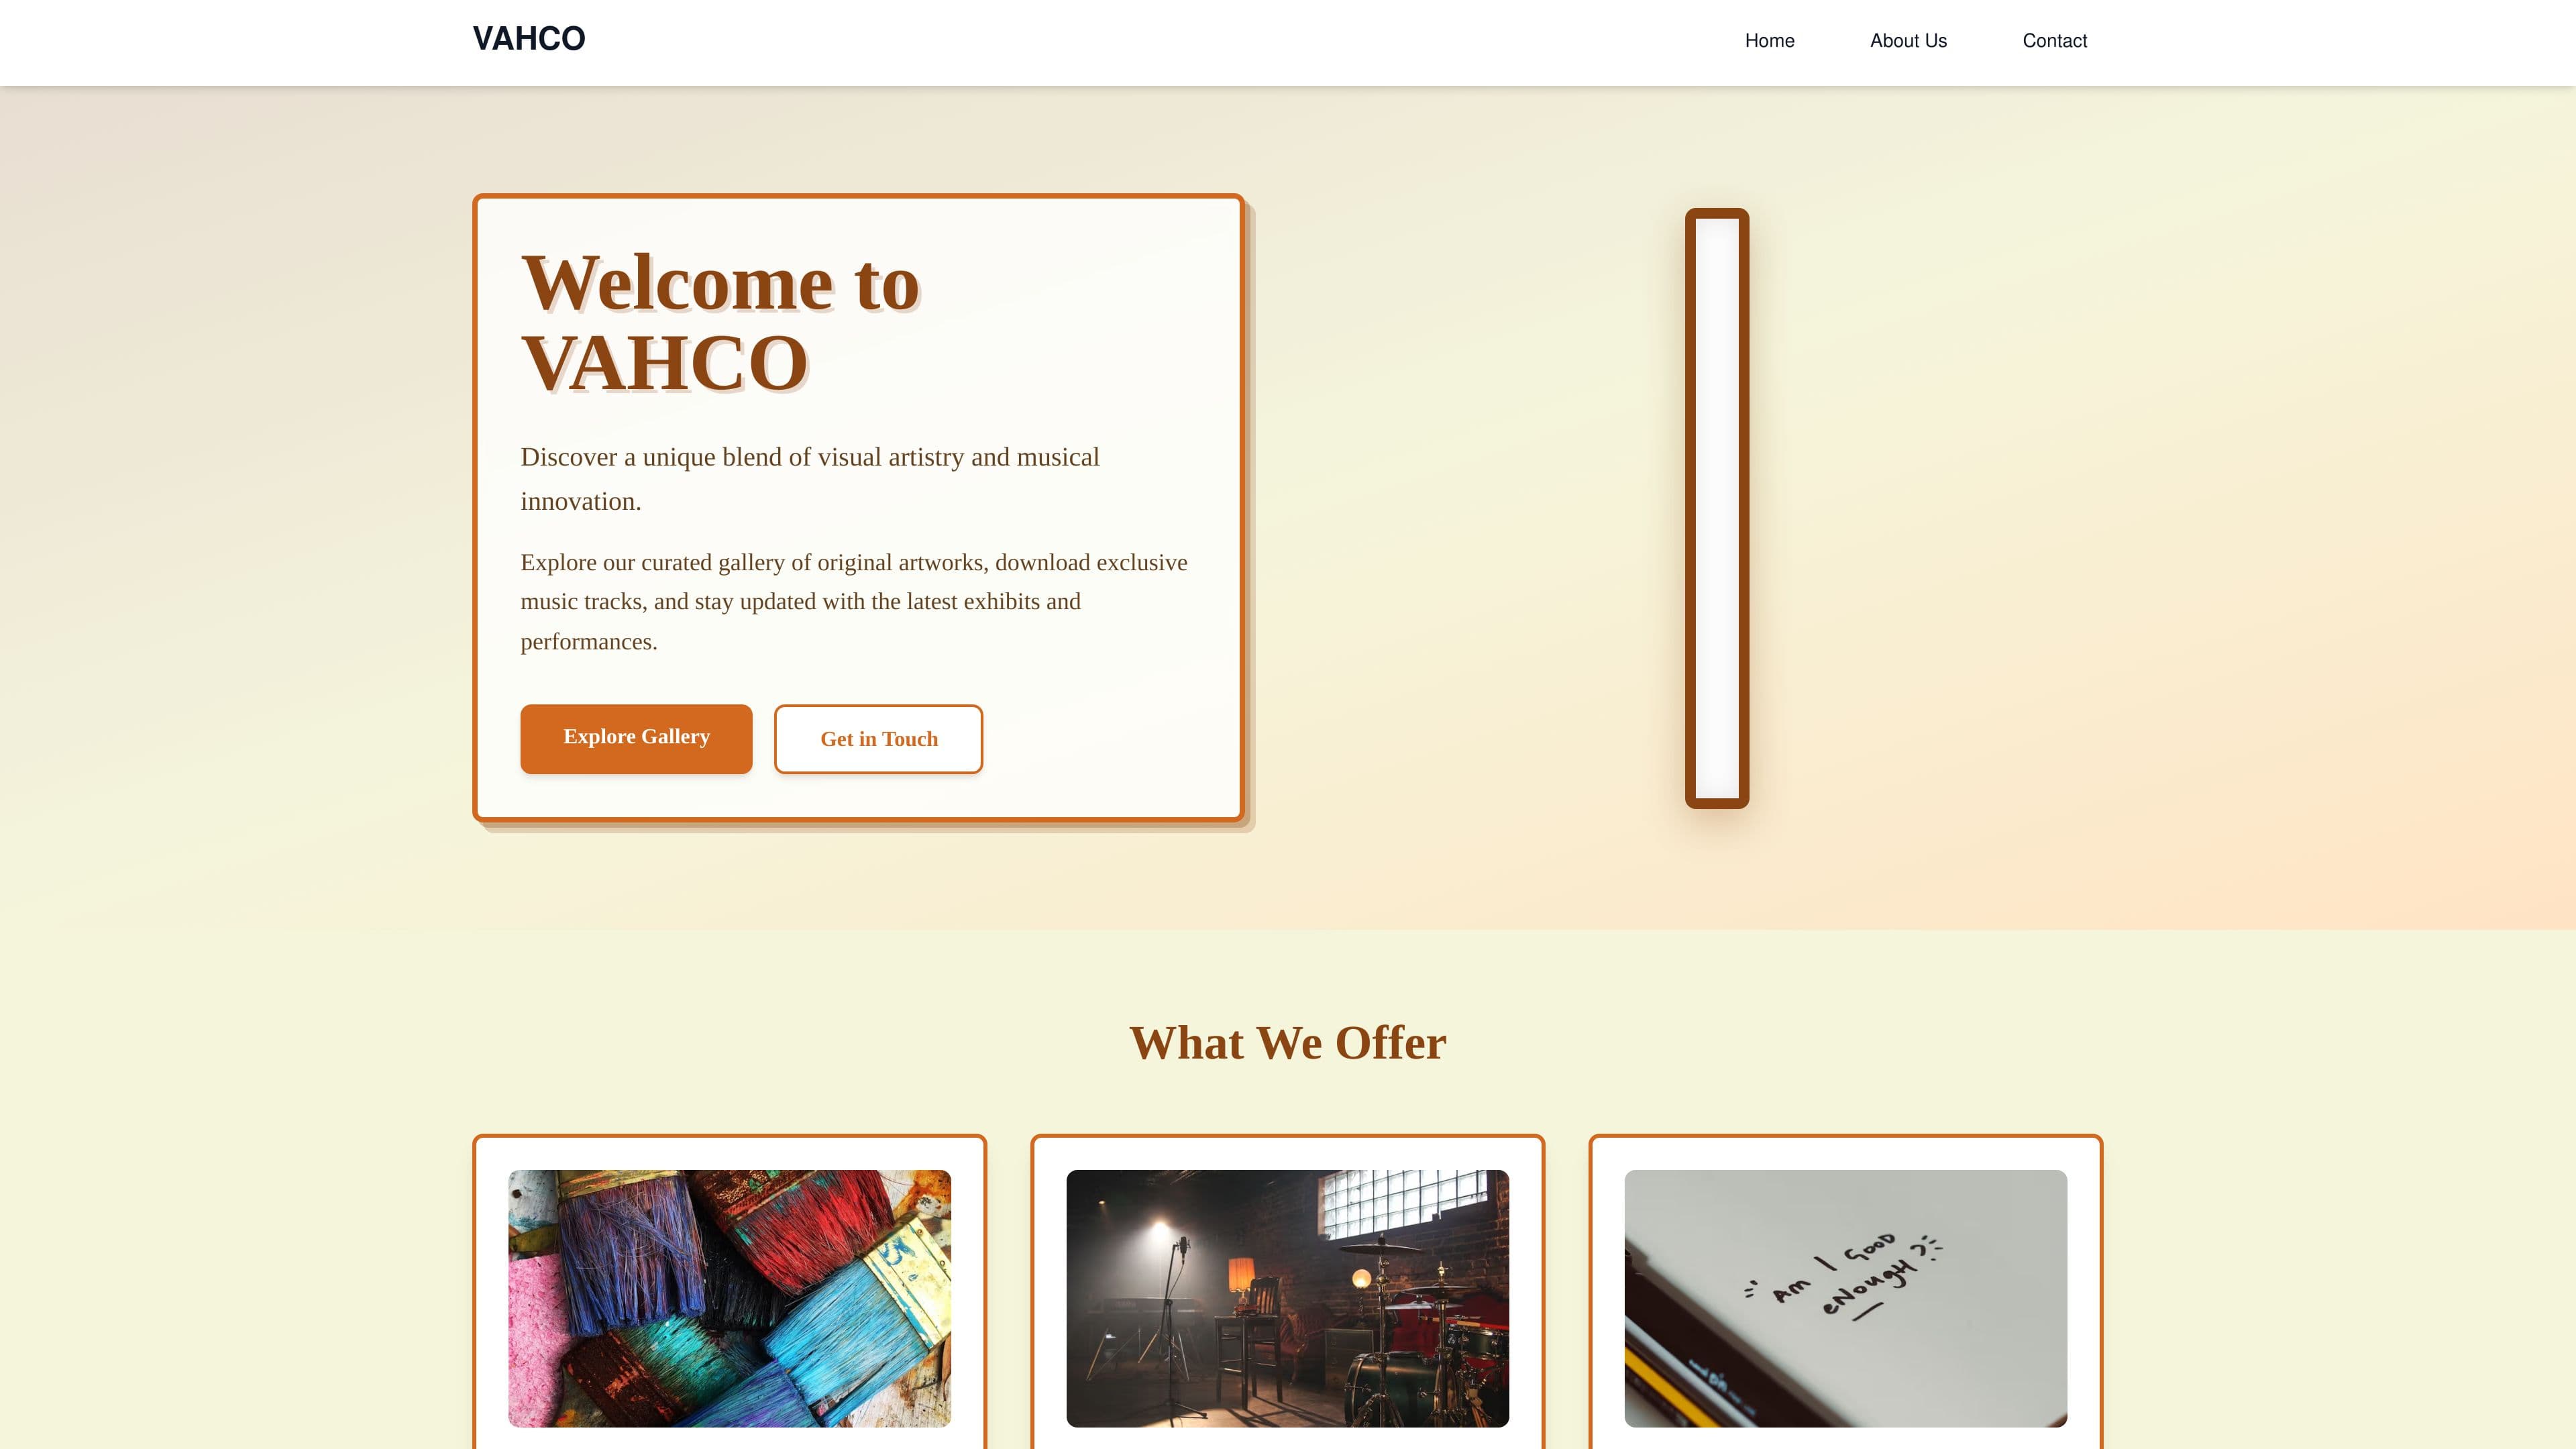Click the "Explore our curated gallery" paragraph

[854, 601]
